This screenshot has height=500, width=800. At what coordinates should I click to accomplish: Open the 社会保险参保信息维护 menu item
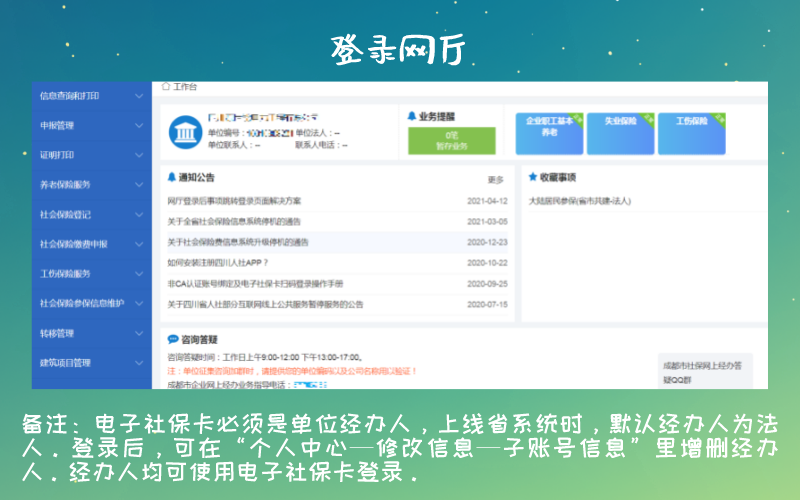click(x=92, y=304)
